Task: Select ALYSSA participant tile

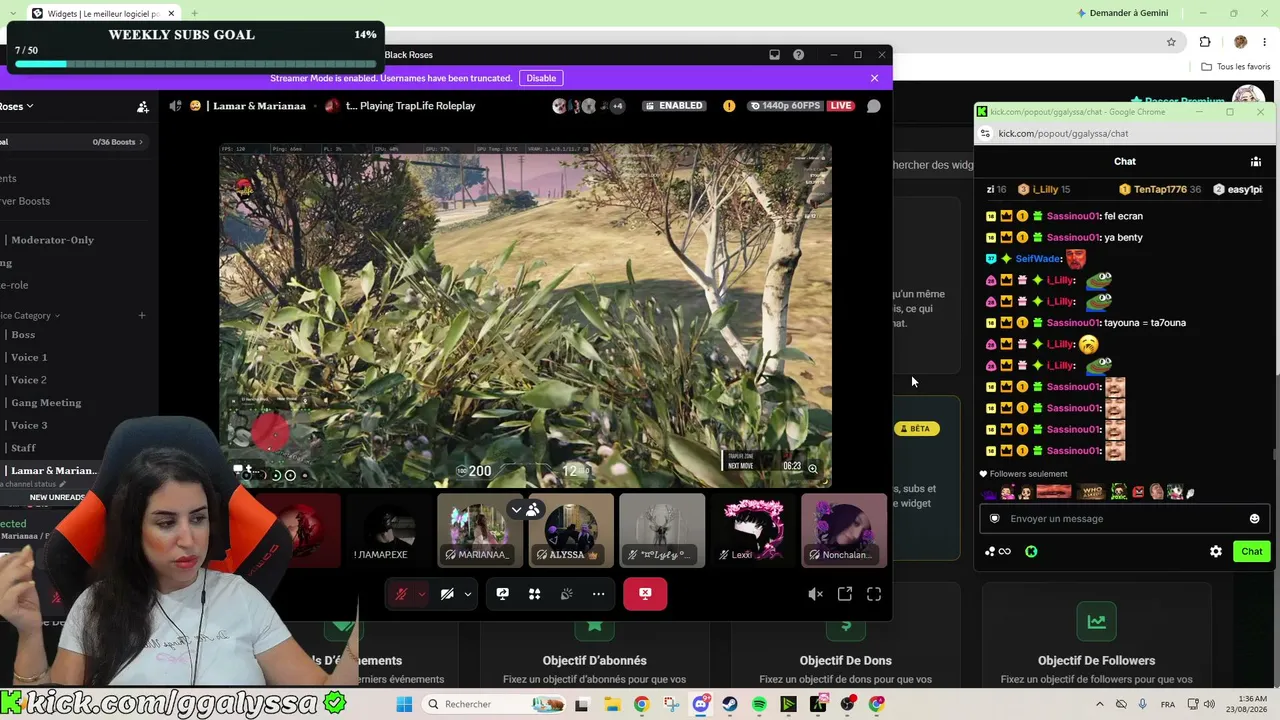Action: (571, 530)
